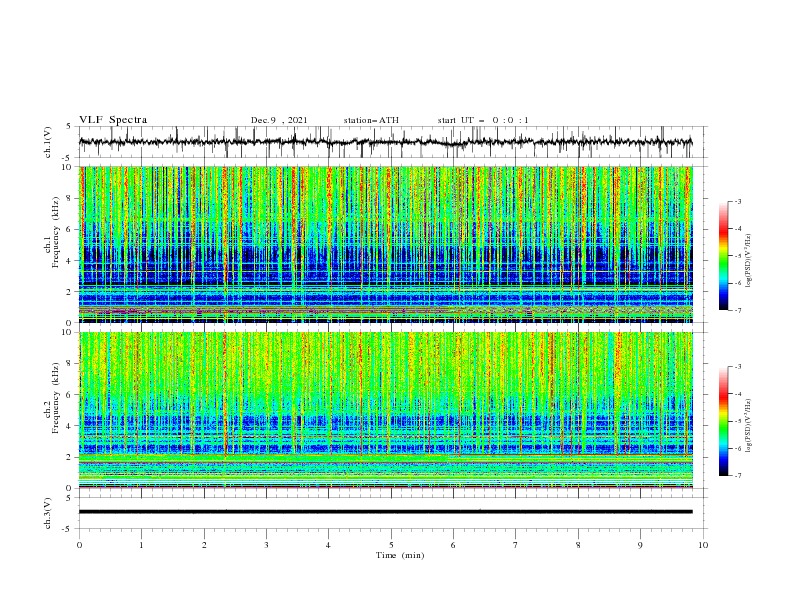Click the time axis tick label '3'

266,545
